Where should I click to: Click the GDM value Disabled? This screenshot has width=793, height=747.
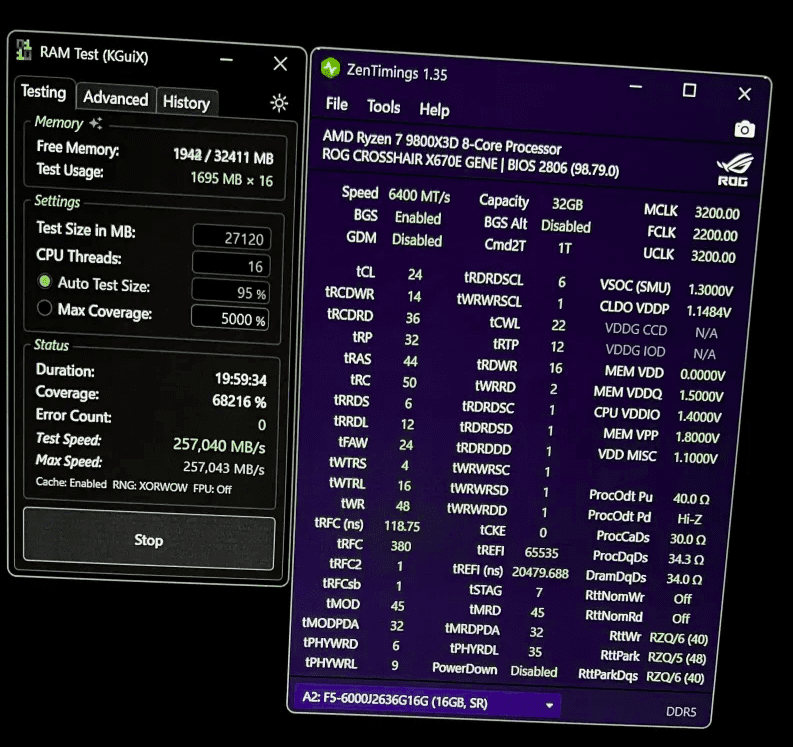[417, 240]
